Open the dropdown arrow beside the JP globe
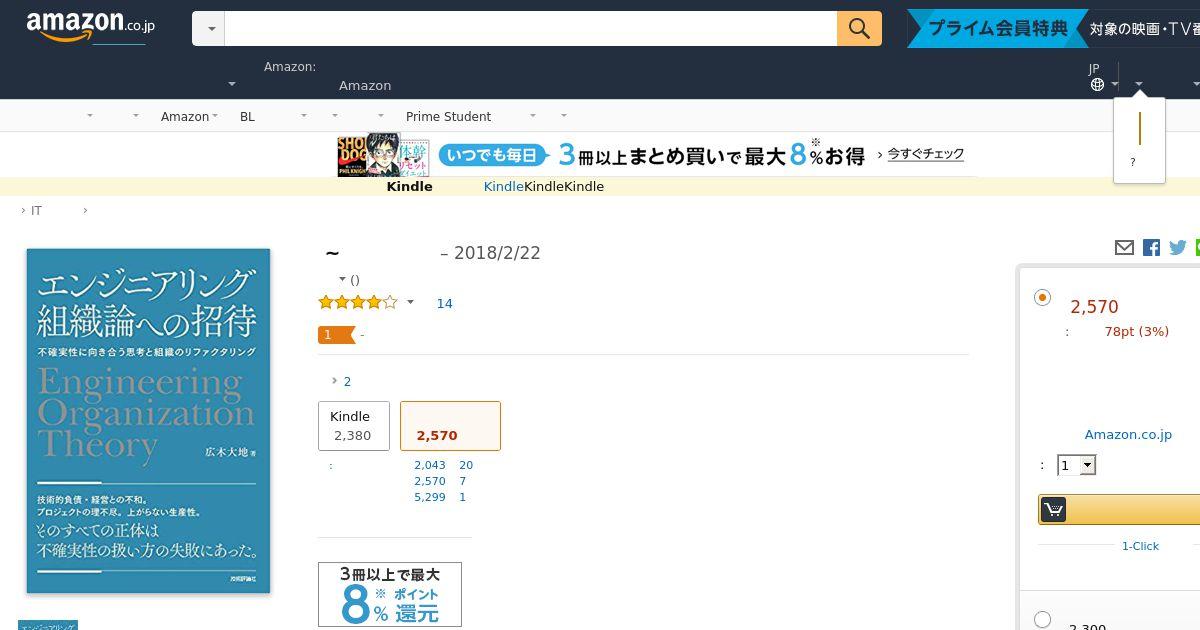The width and height of the screenshot is (1200, 630). pos(1115,85)
